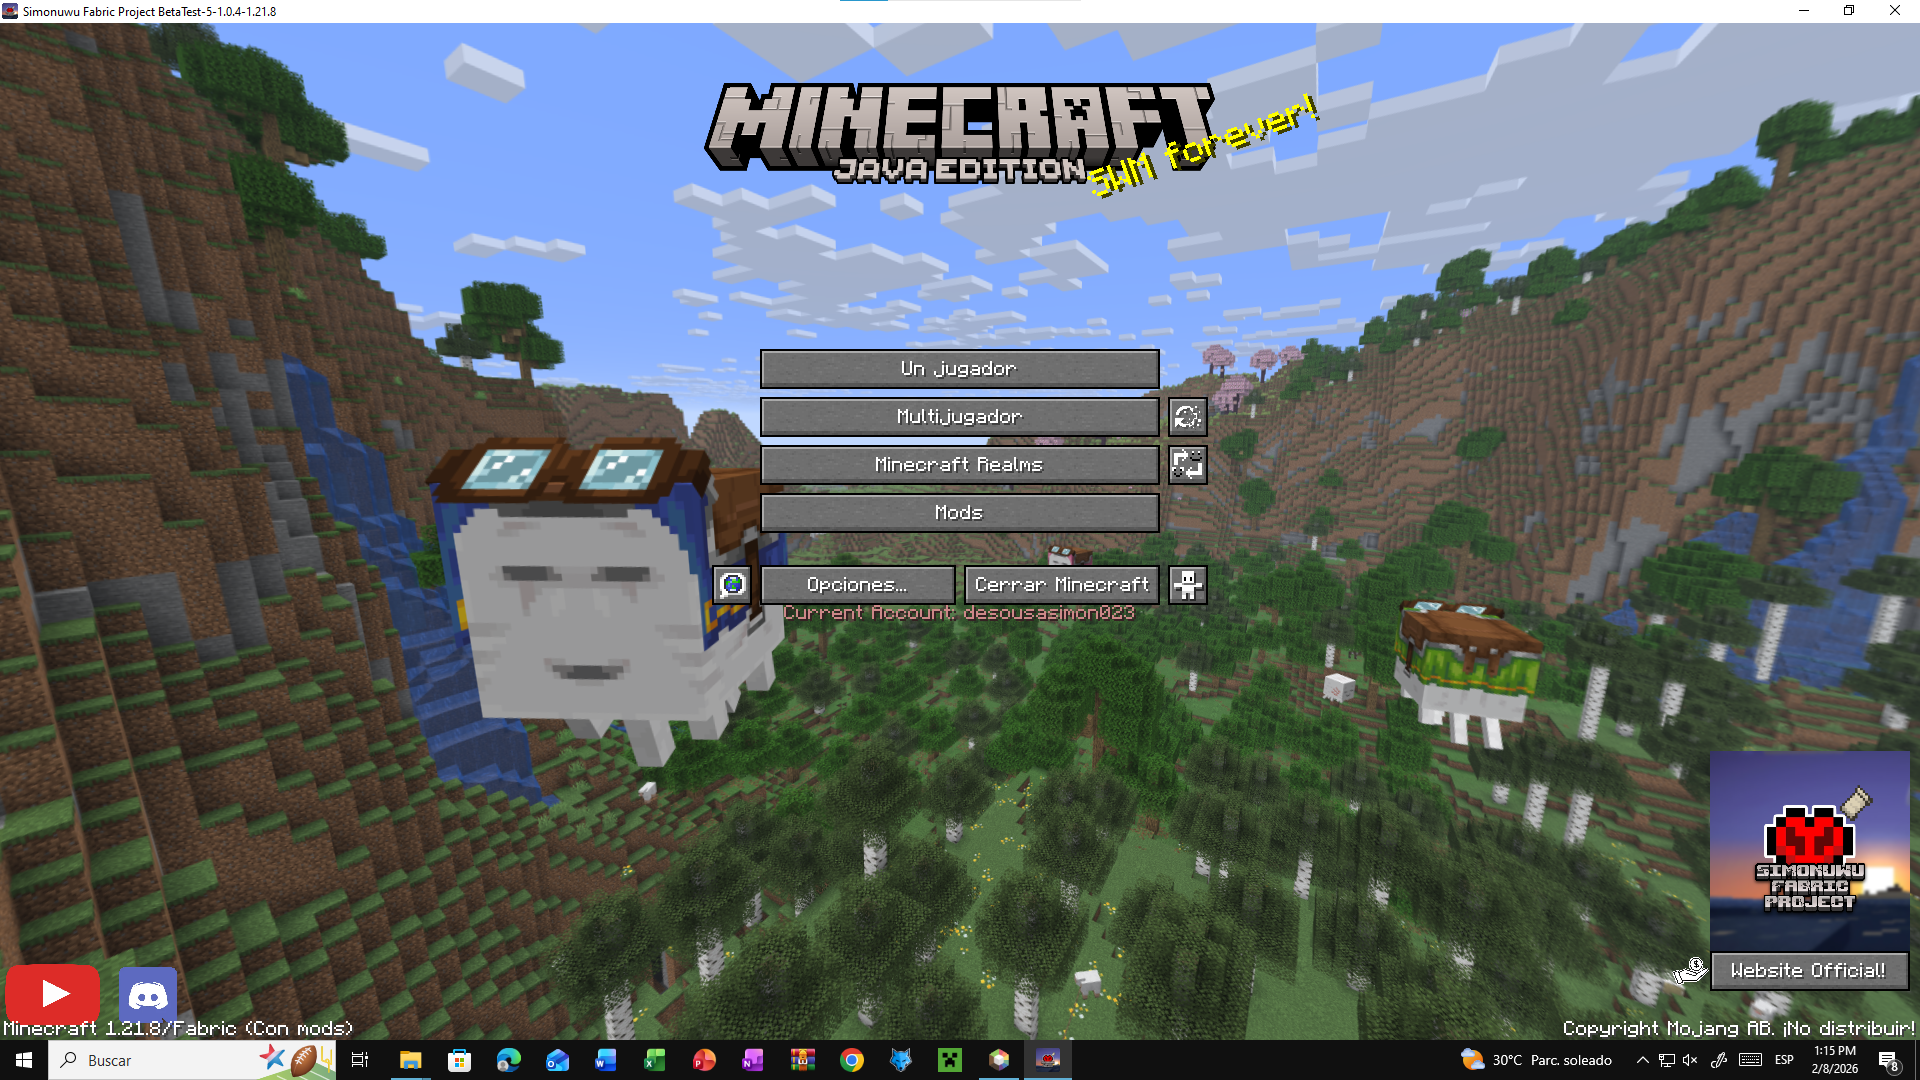Open the YouTube link icon
This screenshot has height=1080, width=1920.
tap(53, 993)
